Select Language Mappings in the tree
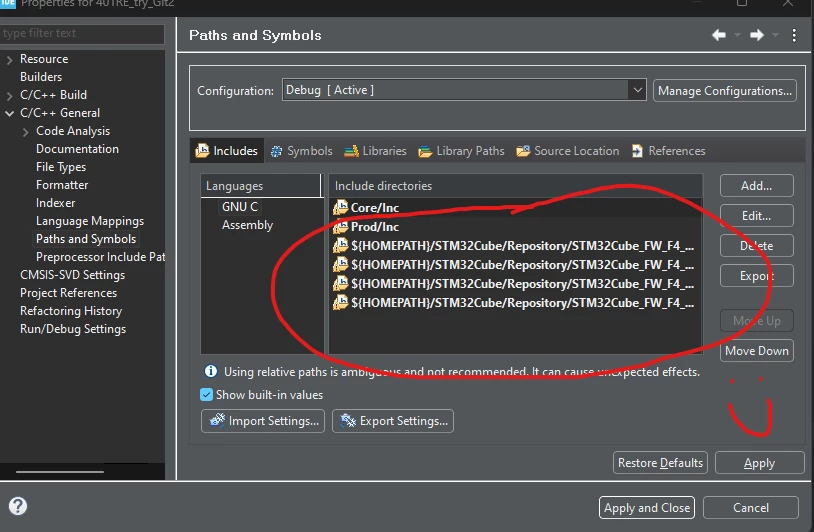The height and width of the screenshot is (532, 814). point(90,221)
